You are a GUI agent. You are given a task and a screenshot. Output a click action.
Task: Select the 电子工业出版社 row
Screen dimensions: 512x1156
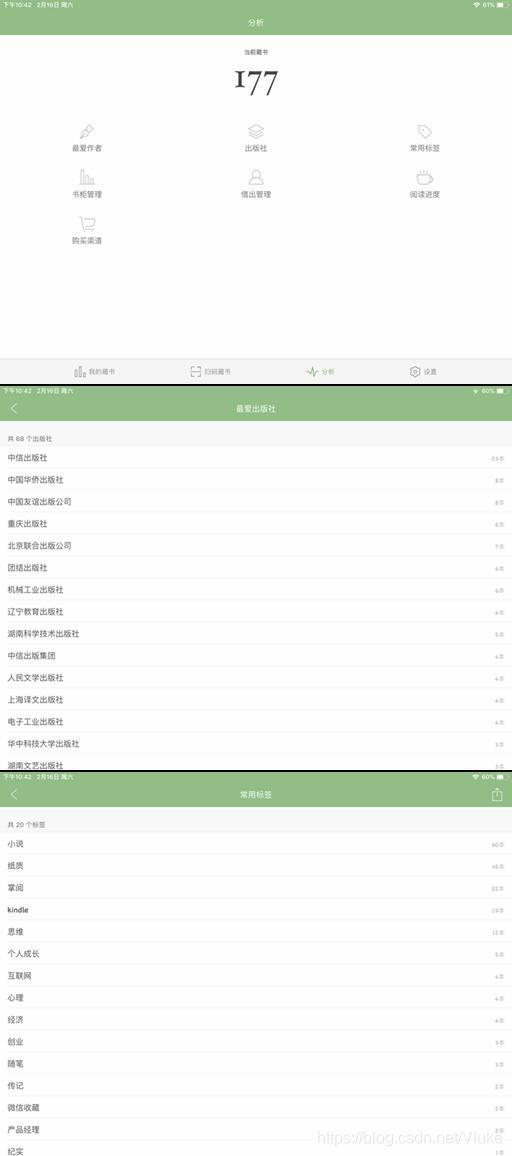(x=256, y=722)
